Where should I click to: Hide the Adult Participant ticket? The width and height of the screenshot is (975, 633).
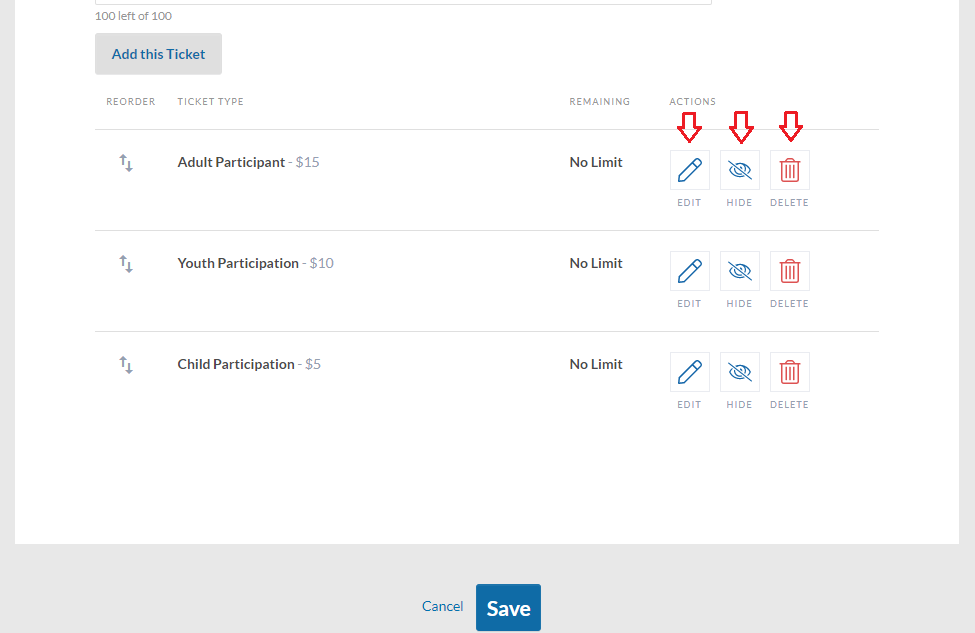click(x=740, y=170)
